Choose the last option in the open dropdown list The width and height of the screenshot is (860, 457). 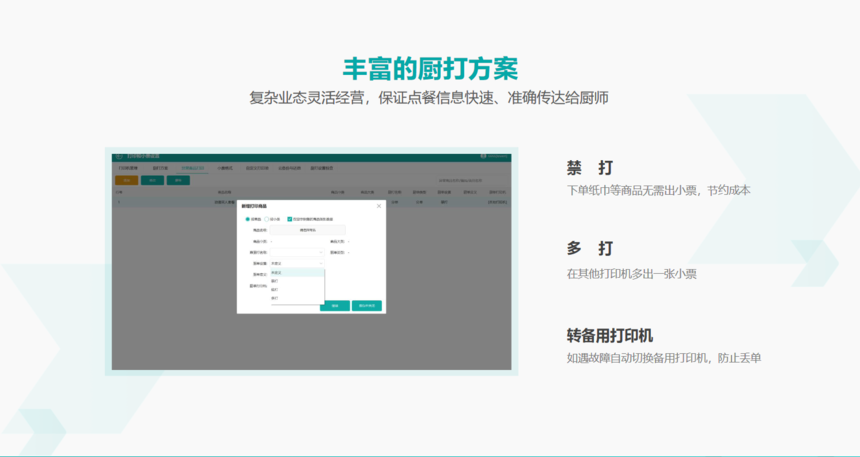[x=297, y=298]
